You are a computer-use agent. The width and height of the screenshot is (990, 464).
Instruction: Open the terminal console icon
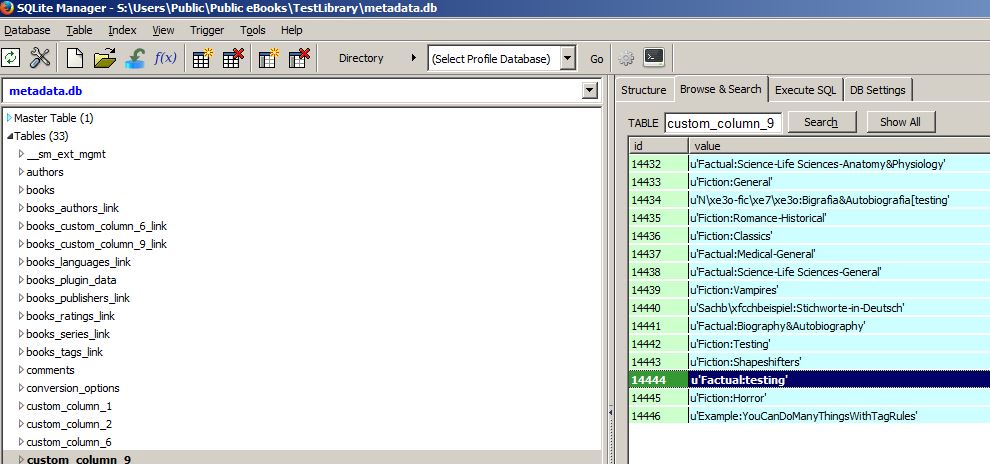(x=654, y=57)
